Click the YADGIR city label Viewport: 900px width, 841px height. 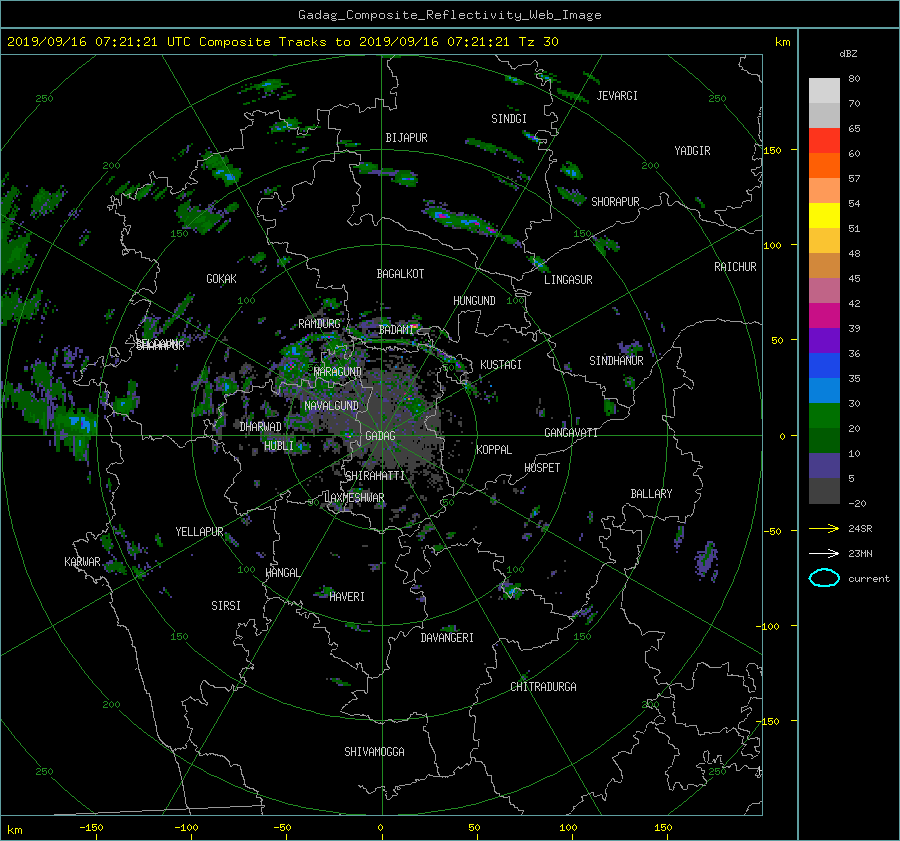coord(692,151)
